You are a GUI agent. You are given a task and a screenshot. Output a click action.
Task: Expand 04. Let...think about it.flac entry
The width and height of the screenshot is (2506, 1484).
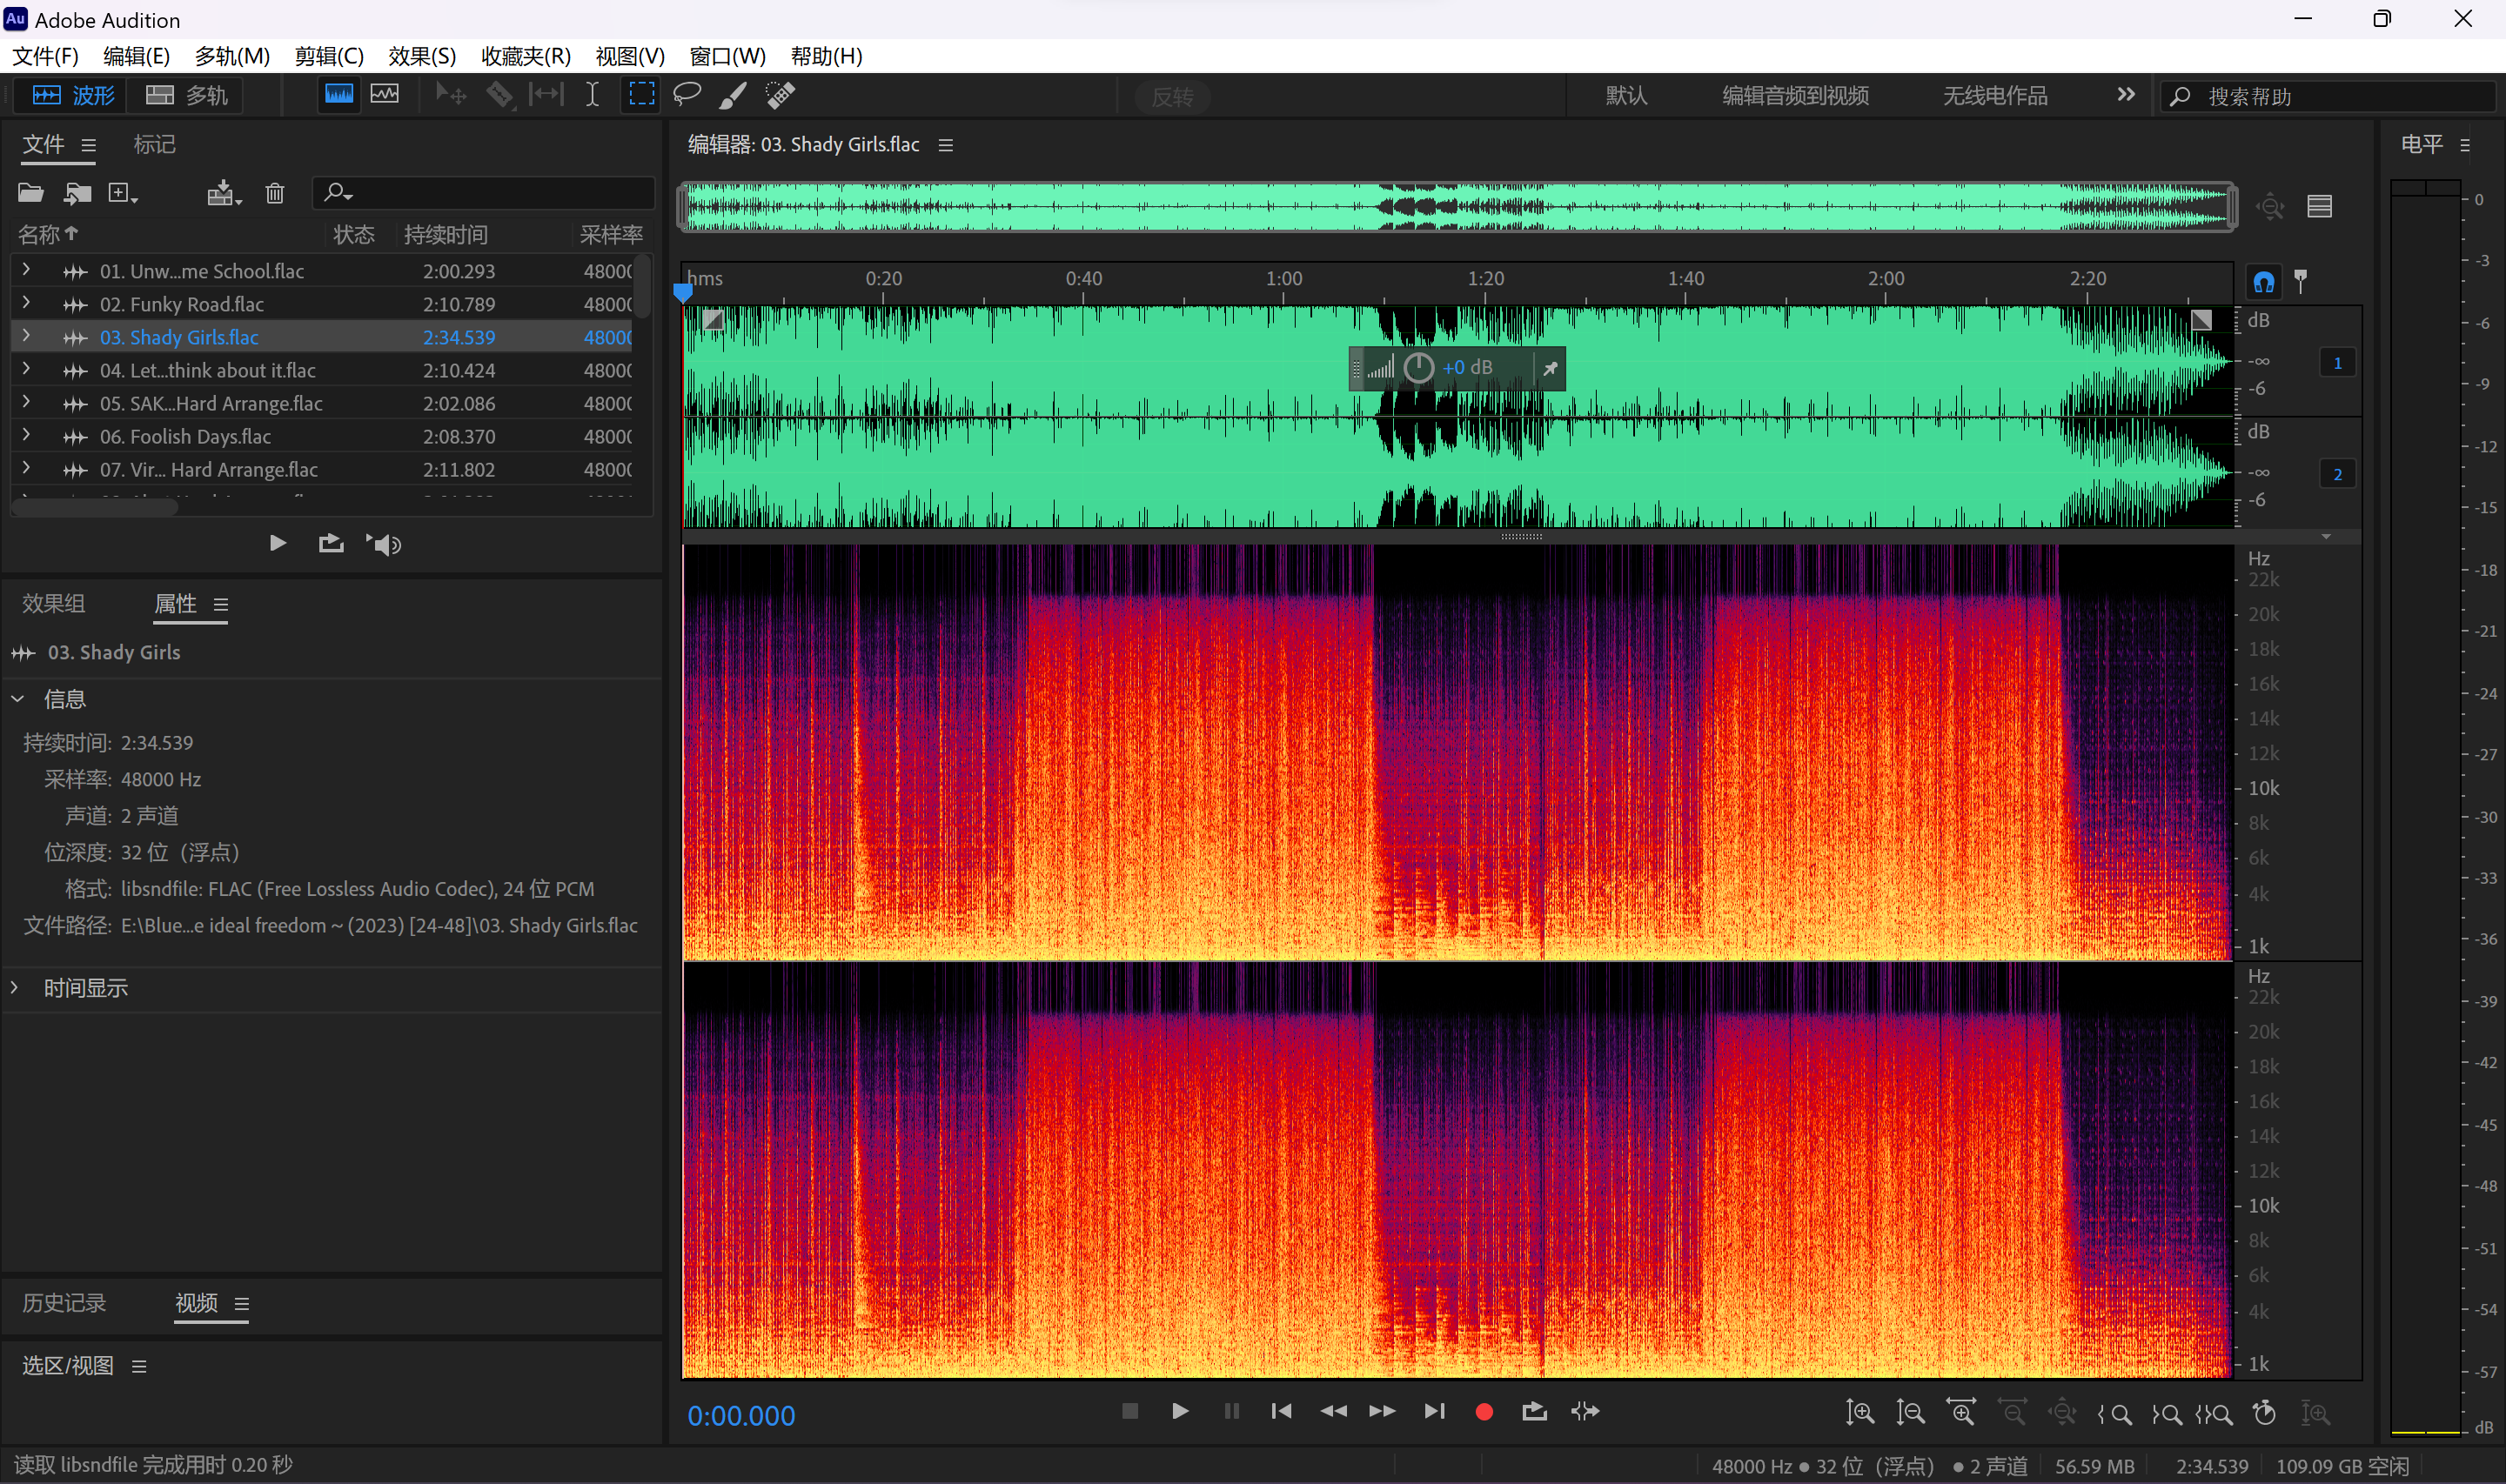click(26, 370)
